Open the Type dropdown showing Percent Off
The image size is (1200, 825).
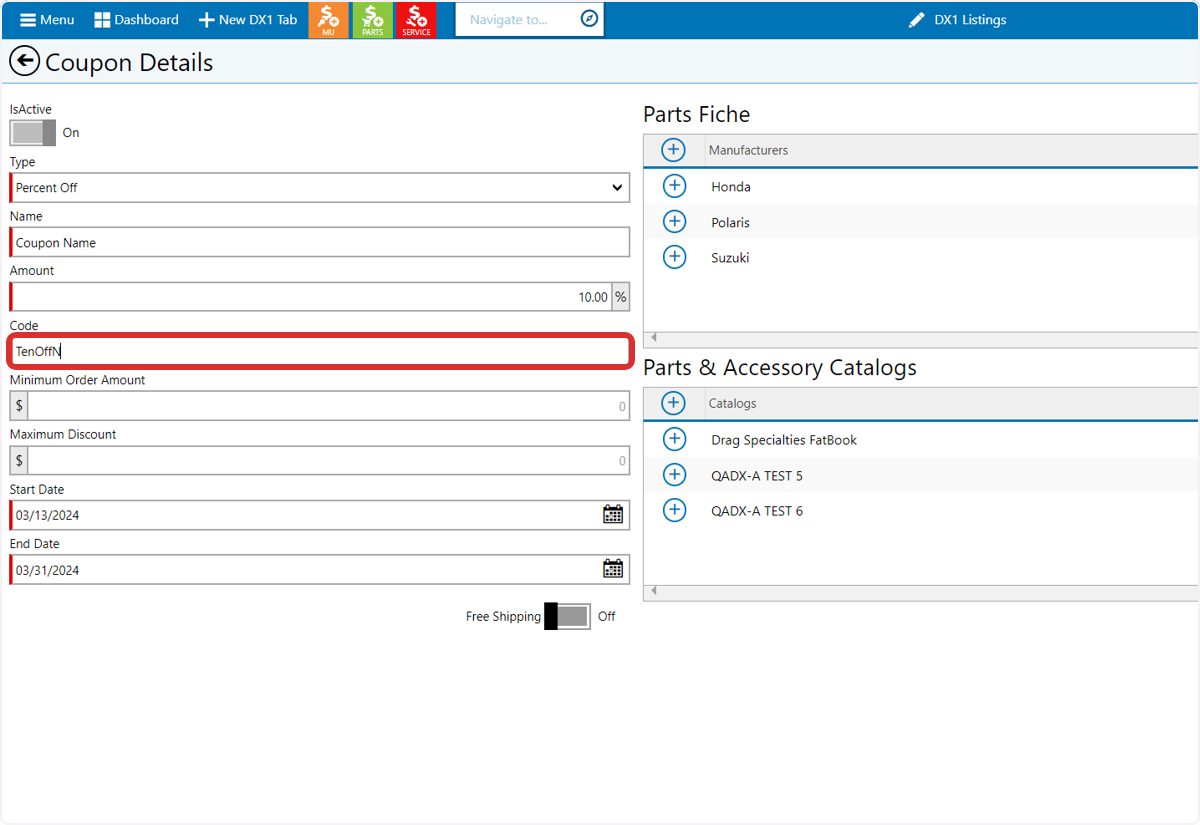(320, 187)
